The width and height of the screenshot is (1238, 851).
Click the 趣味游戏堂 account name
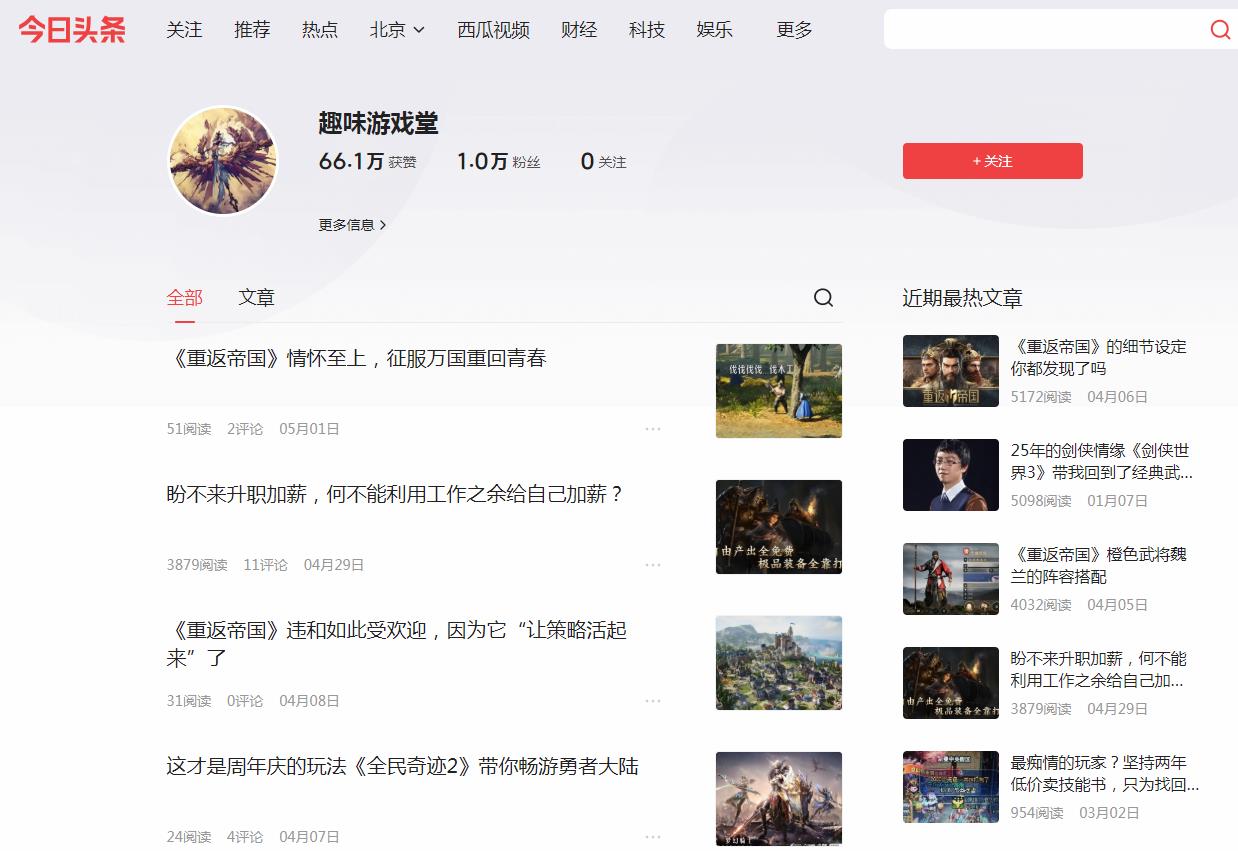[378, 124]
